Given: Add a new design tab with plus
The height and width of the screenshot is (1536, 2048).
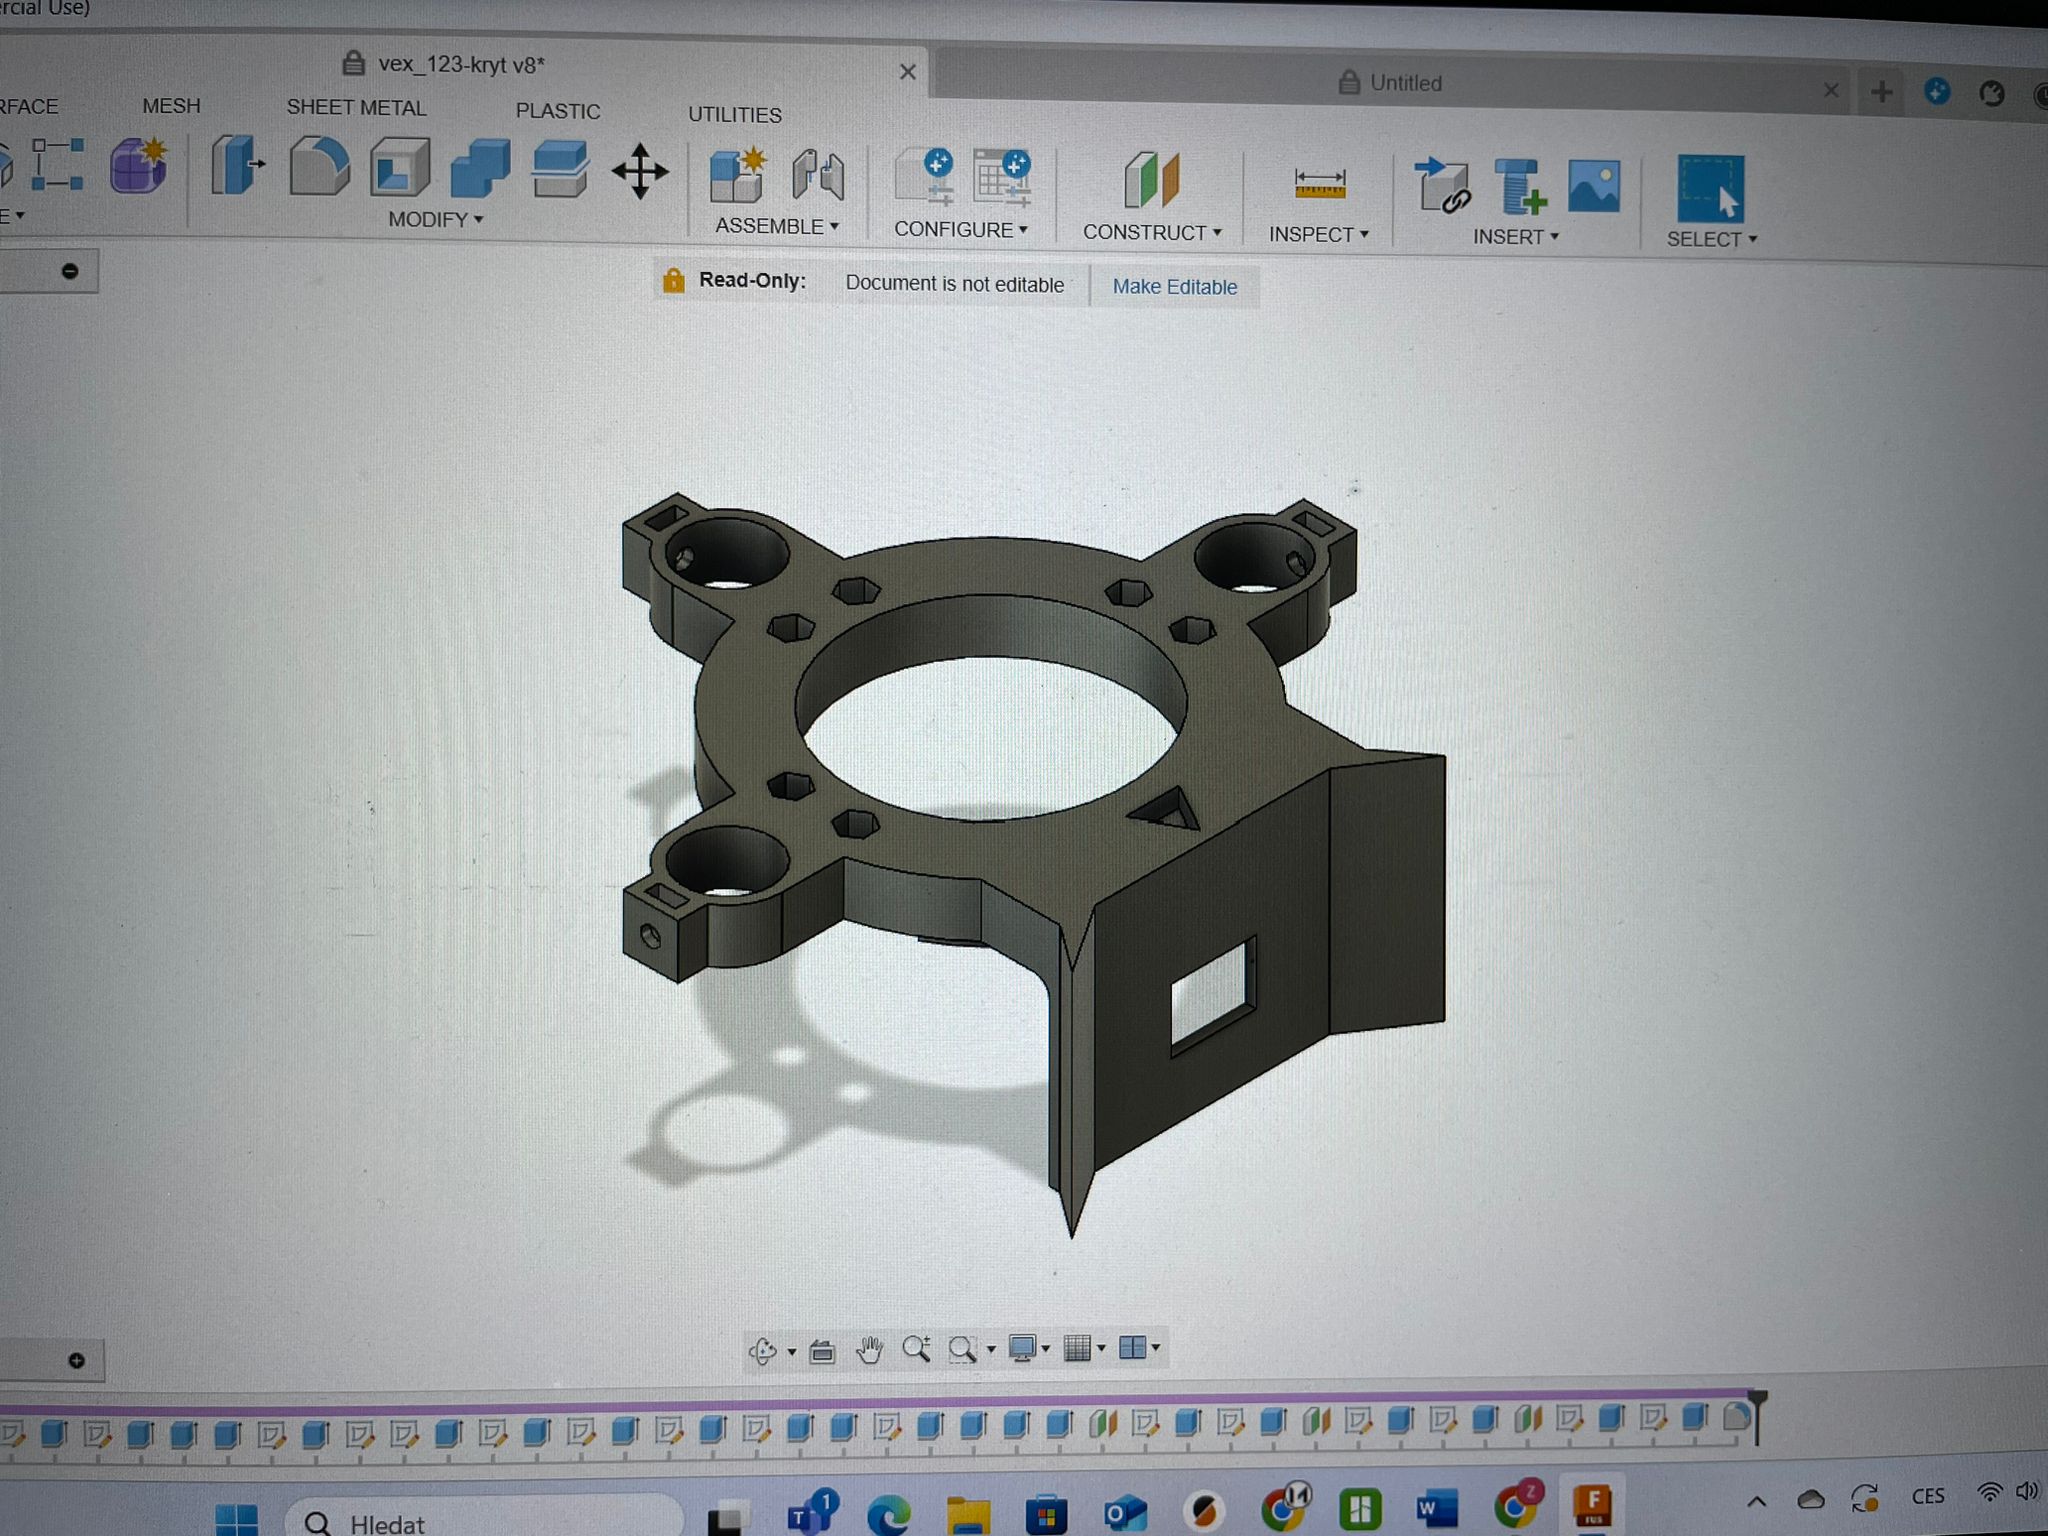Looking at the screenshot, I should coord(1881,92).
